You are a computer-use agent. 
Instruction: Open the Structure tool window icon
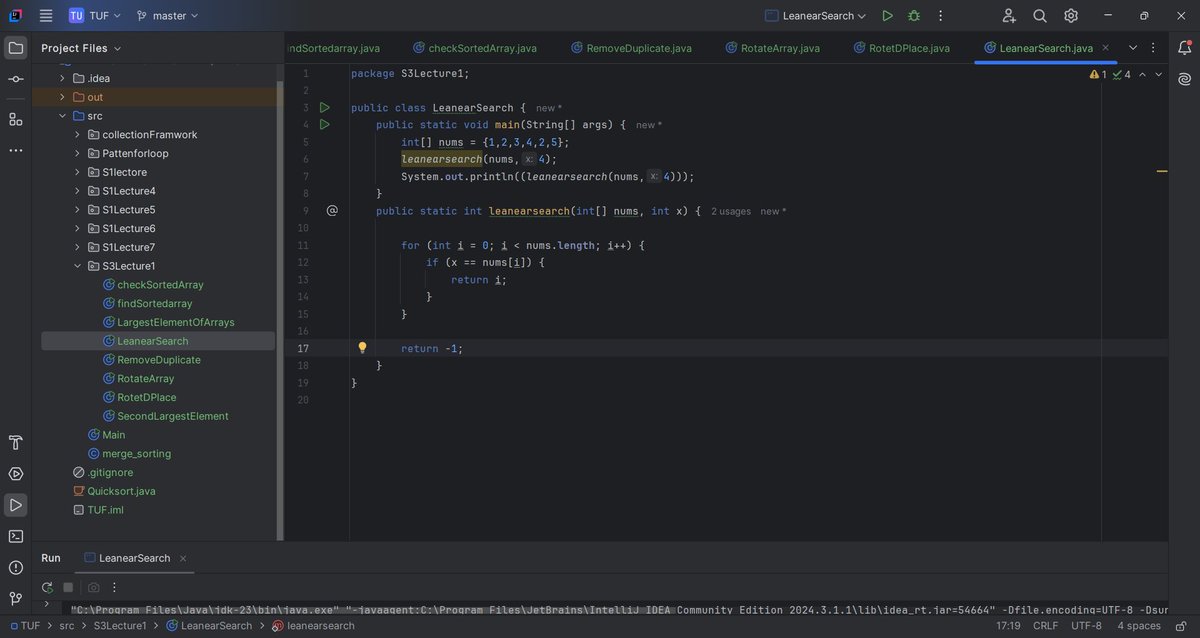click(x=16, y=119)
